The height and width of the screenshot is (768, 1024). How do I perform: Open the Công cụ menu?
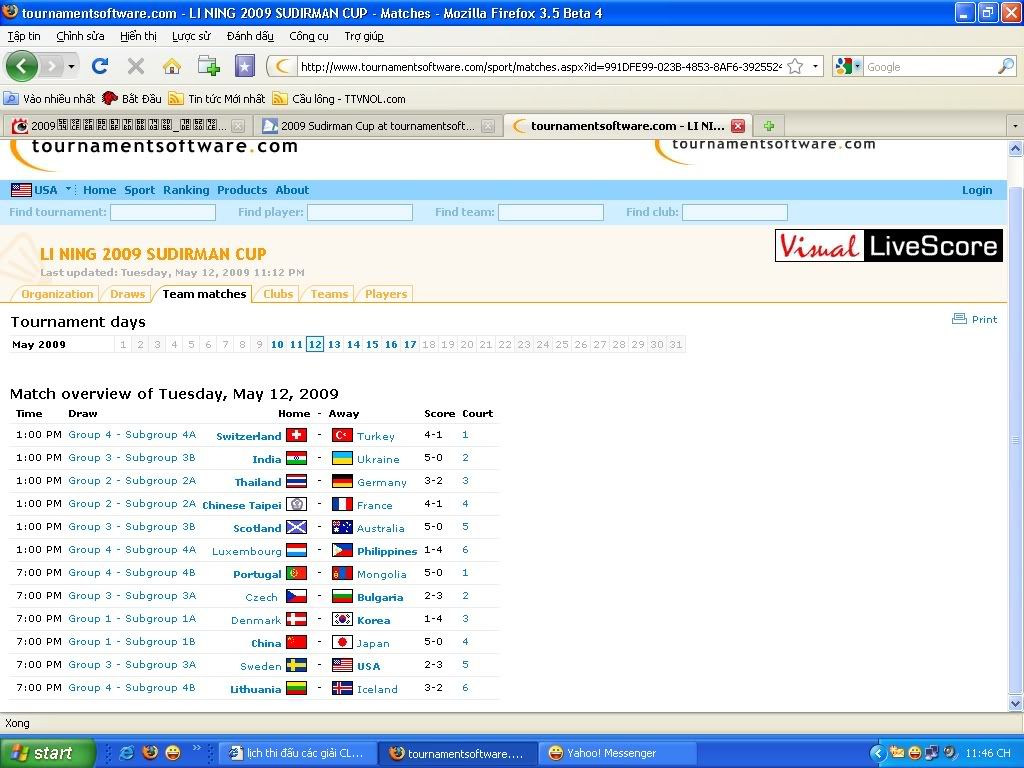click(309, 36)
